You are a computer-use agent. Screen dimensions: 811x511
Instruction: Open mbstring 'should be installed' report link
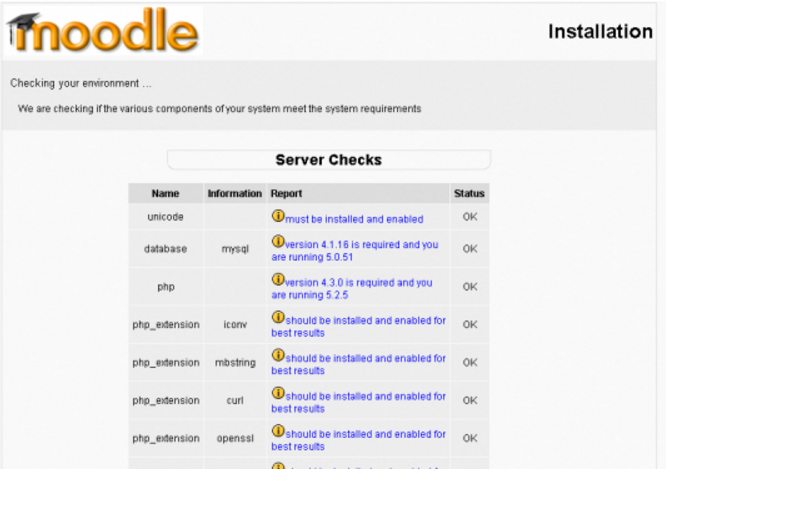[x=358, y=365]
